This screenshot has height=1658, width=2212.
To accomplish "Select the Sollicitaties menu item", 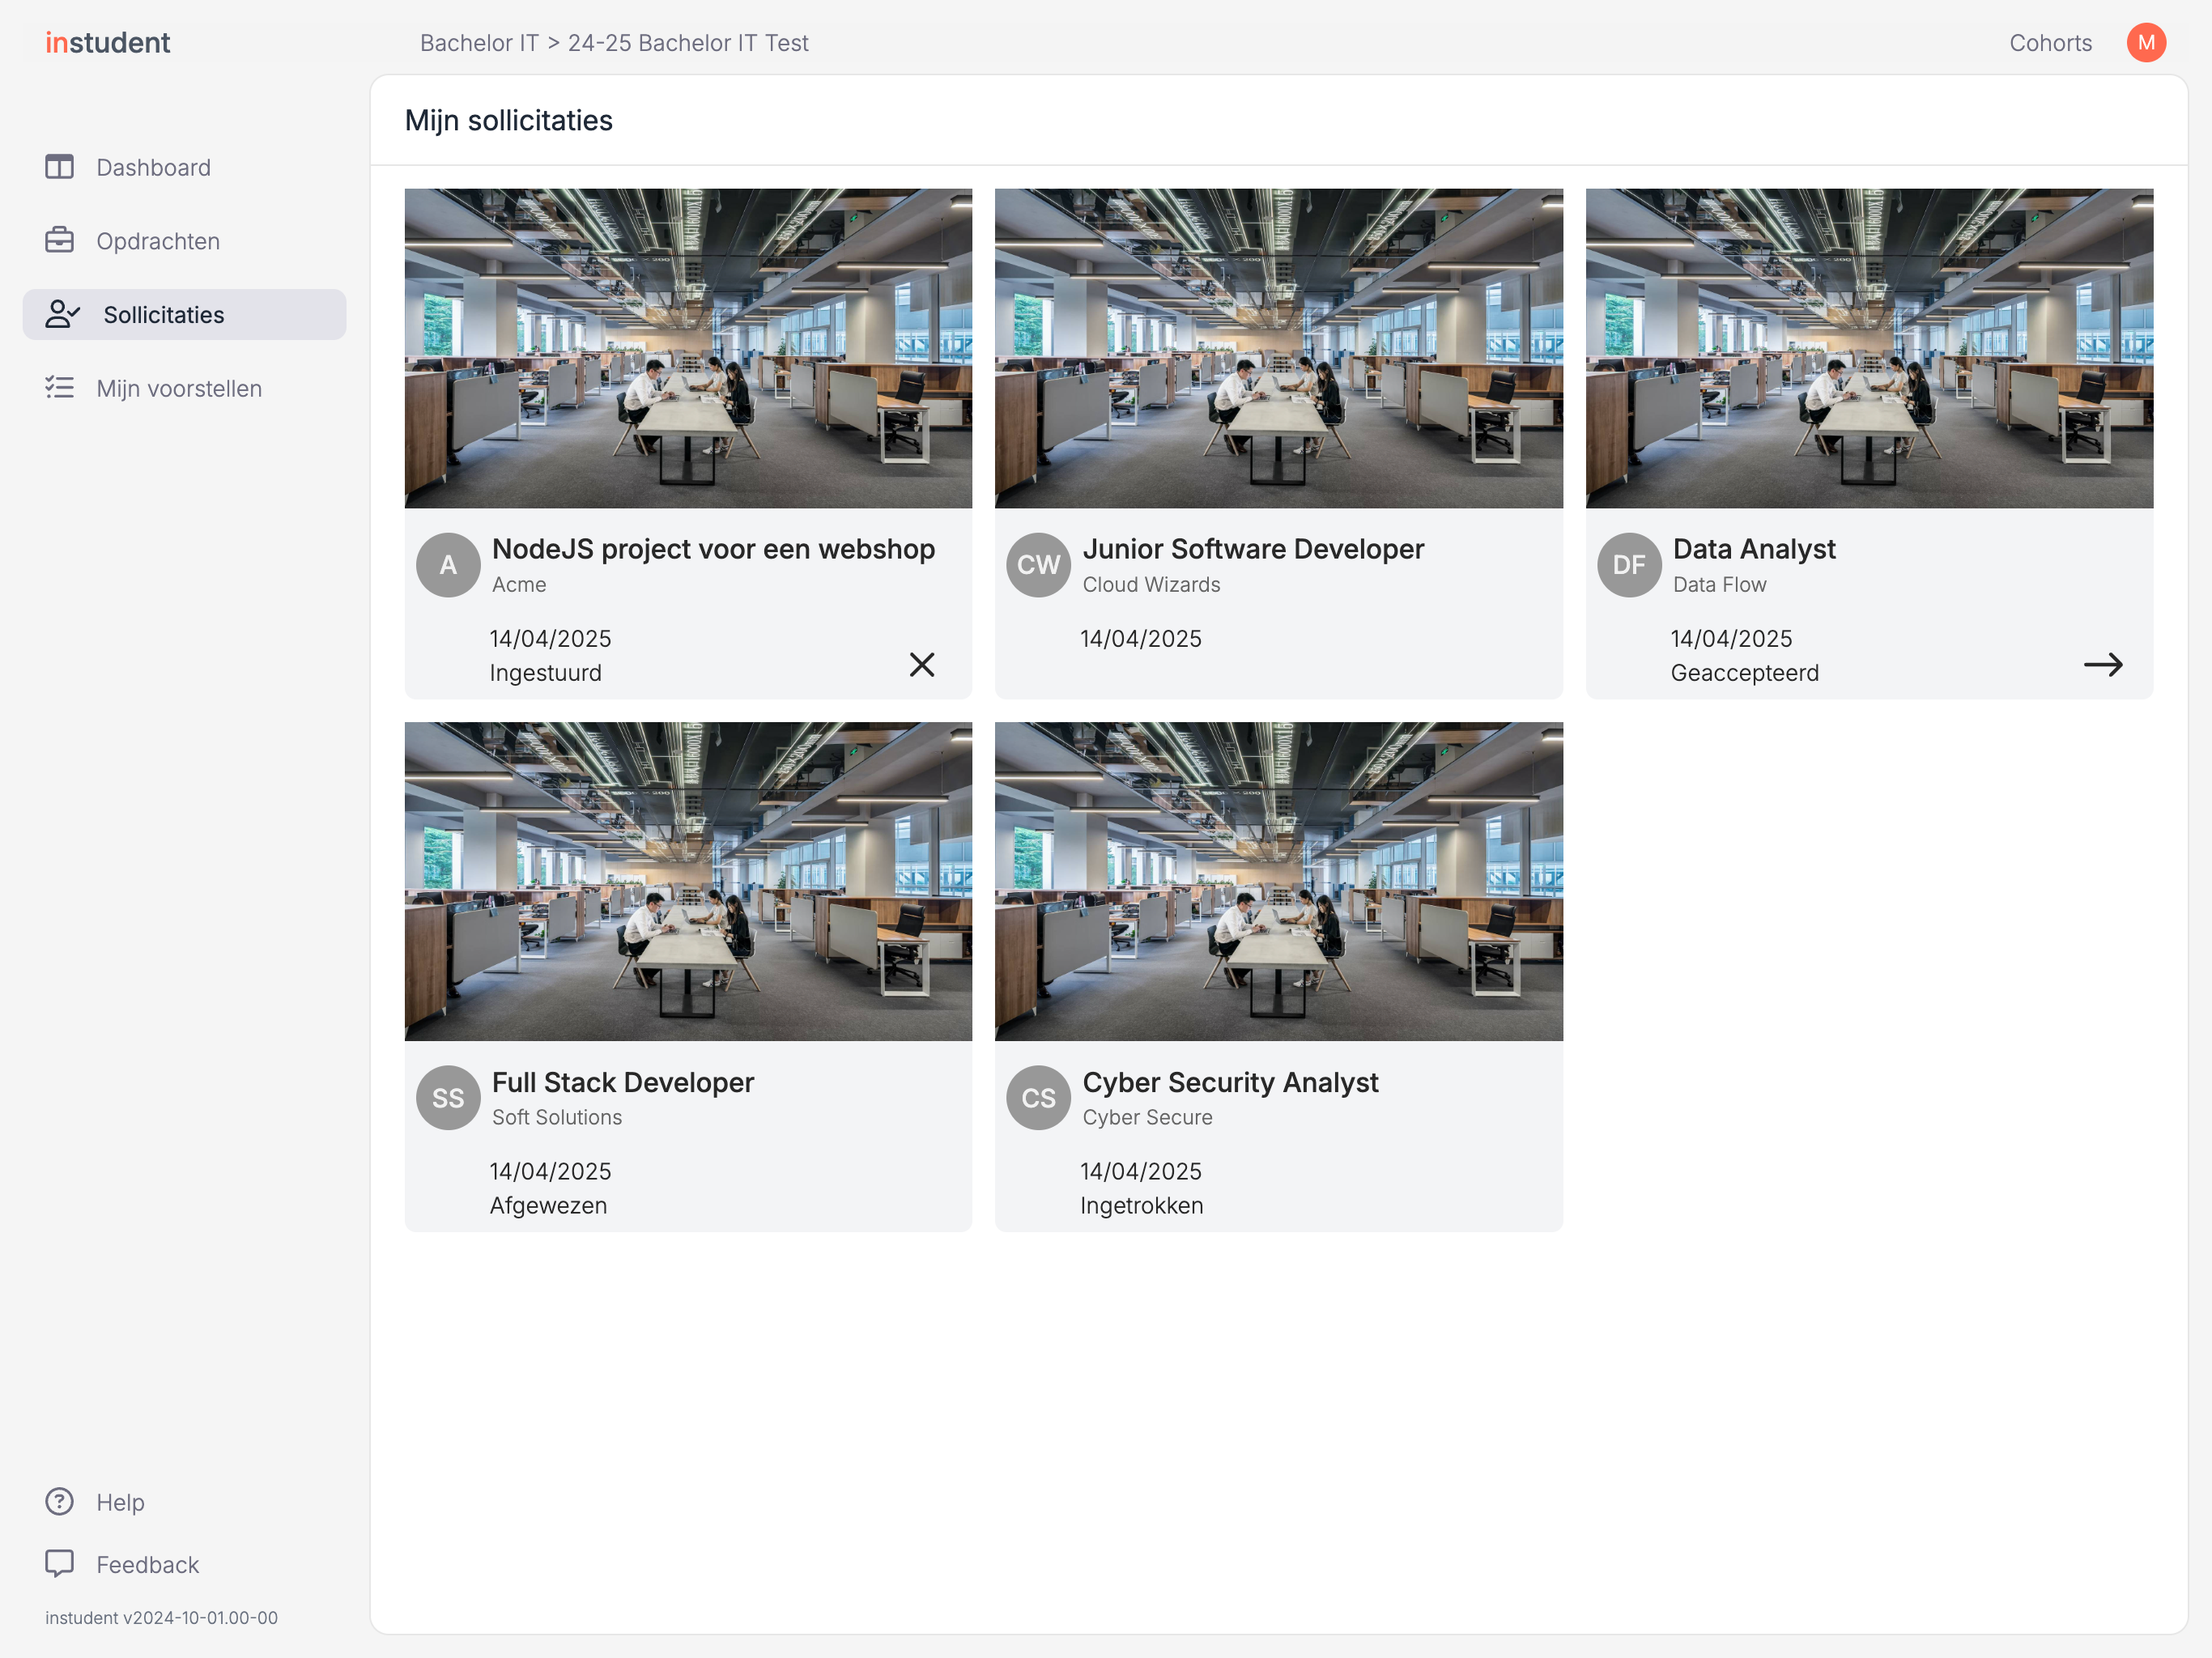I will (x=185, y=314).
